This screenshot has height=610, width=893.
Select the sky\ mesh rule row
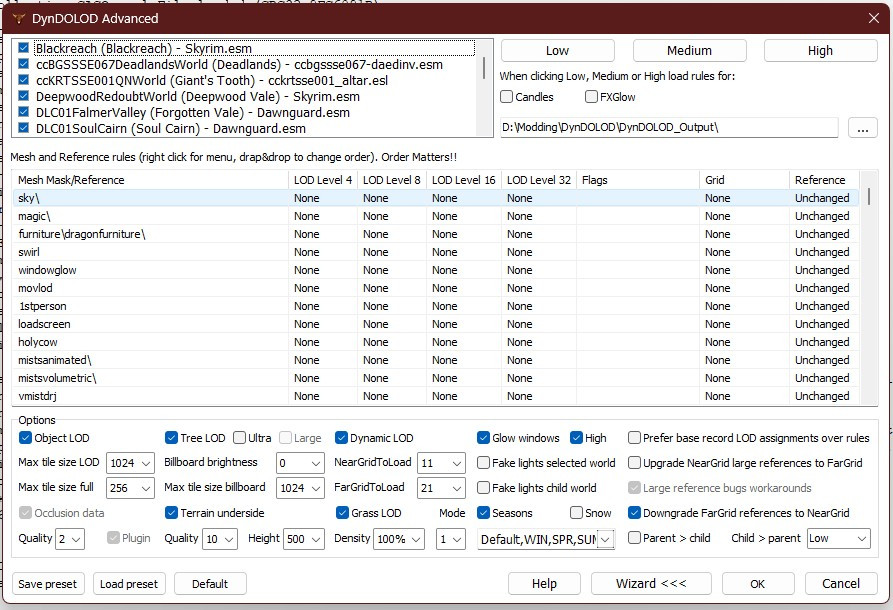[x=436, y=198]
